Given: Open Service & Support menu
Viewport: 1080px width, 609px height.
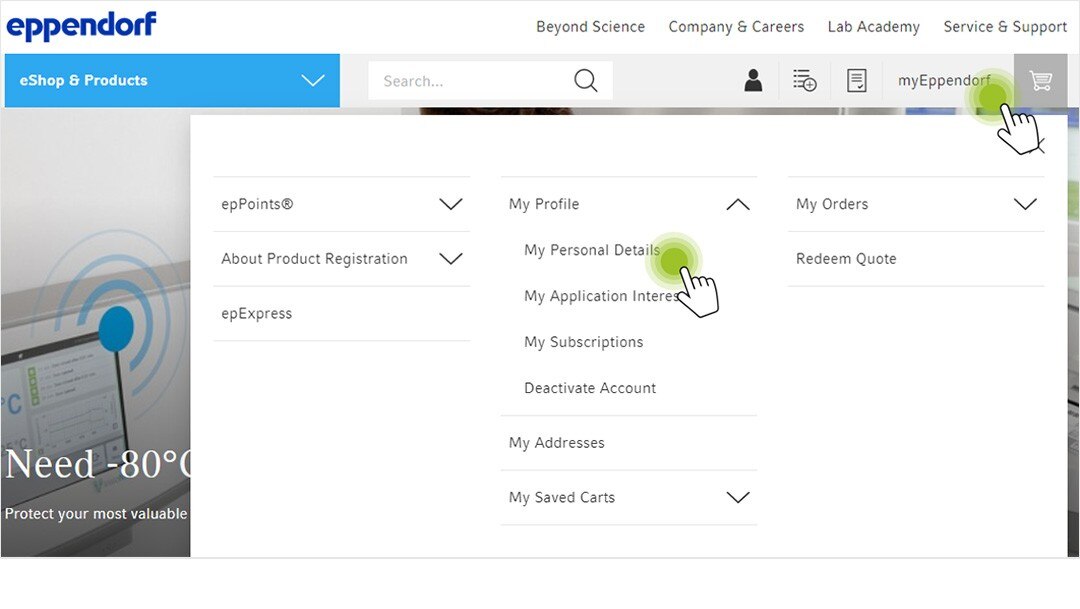Looking at the screenshot, I should pyautogui.click(x=1005, y=27).
